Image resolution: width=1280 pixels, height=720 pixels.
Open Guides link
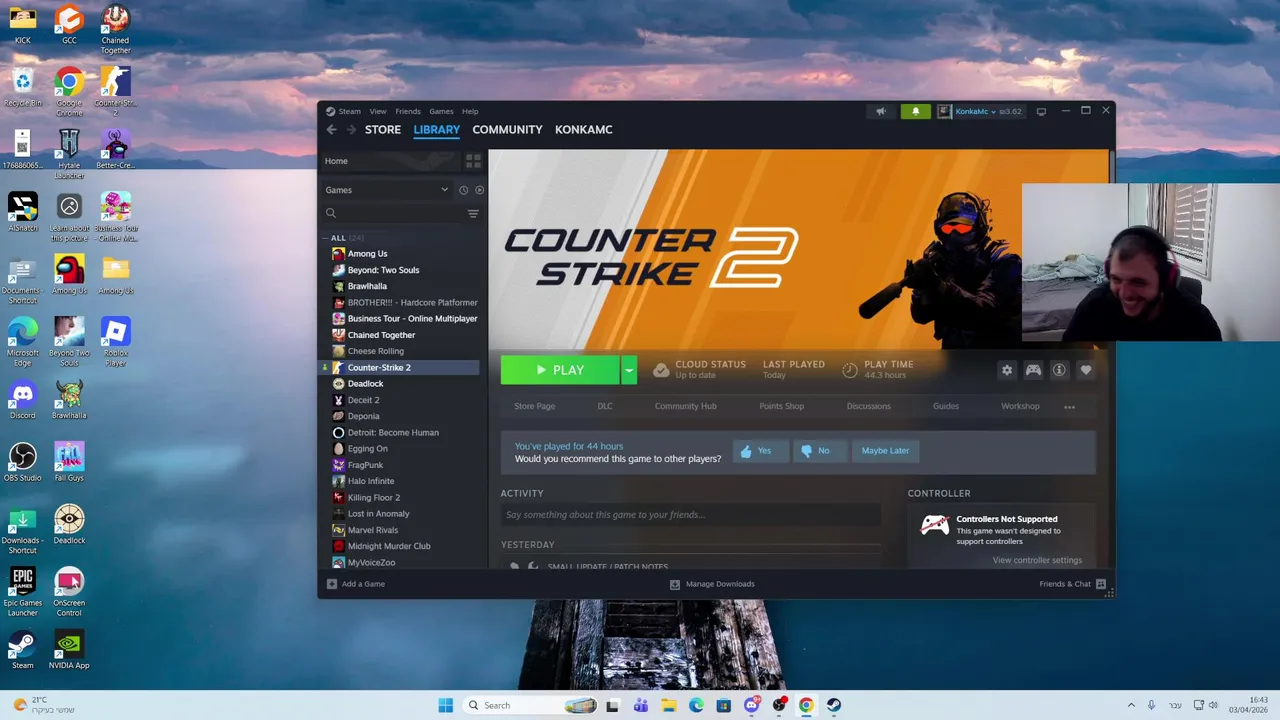[946, 407]
